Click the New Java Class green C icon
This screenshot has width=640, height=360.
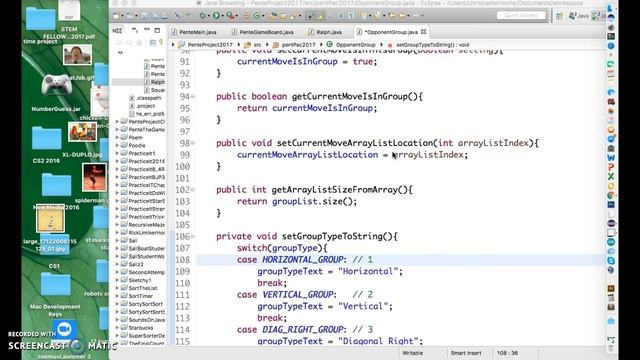257,16
